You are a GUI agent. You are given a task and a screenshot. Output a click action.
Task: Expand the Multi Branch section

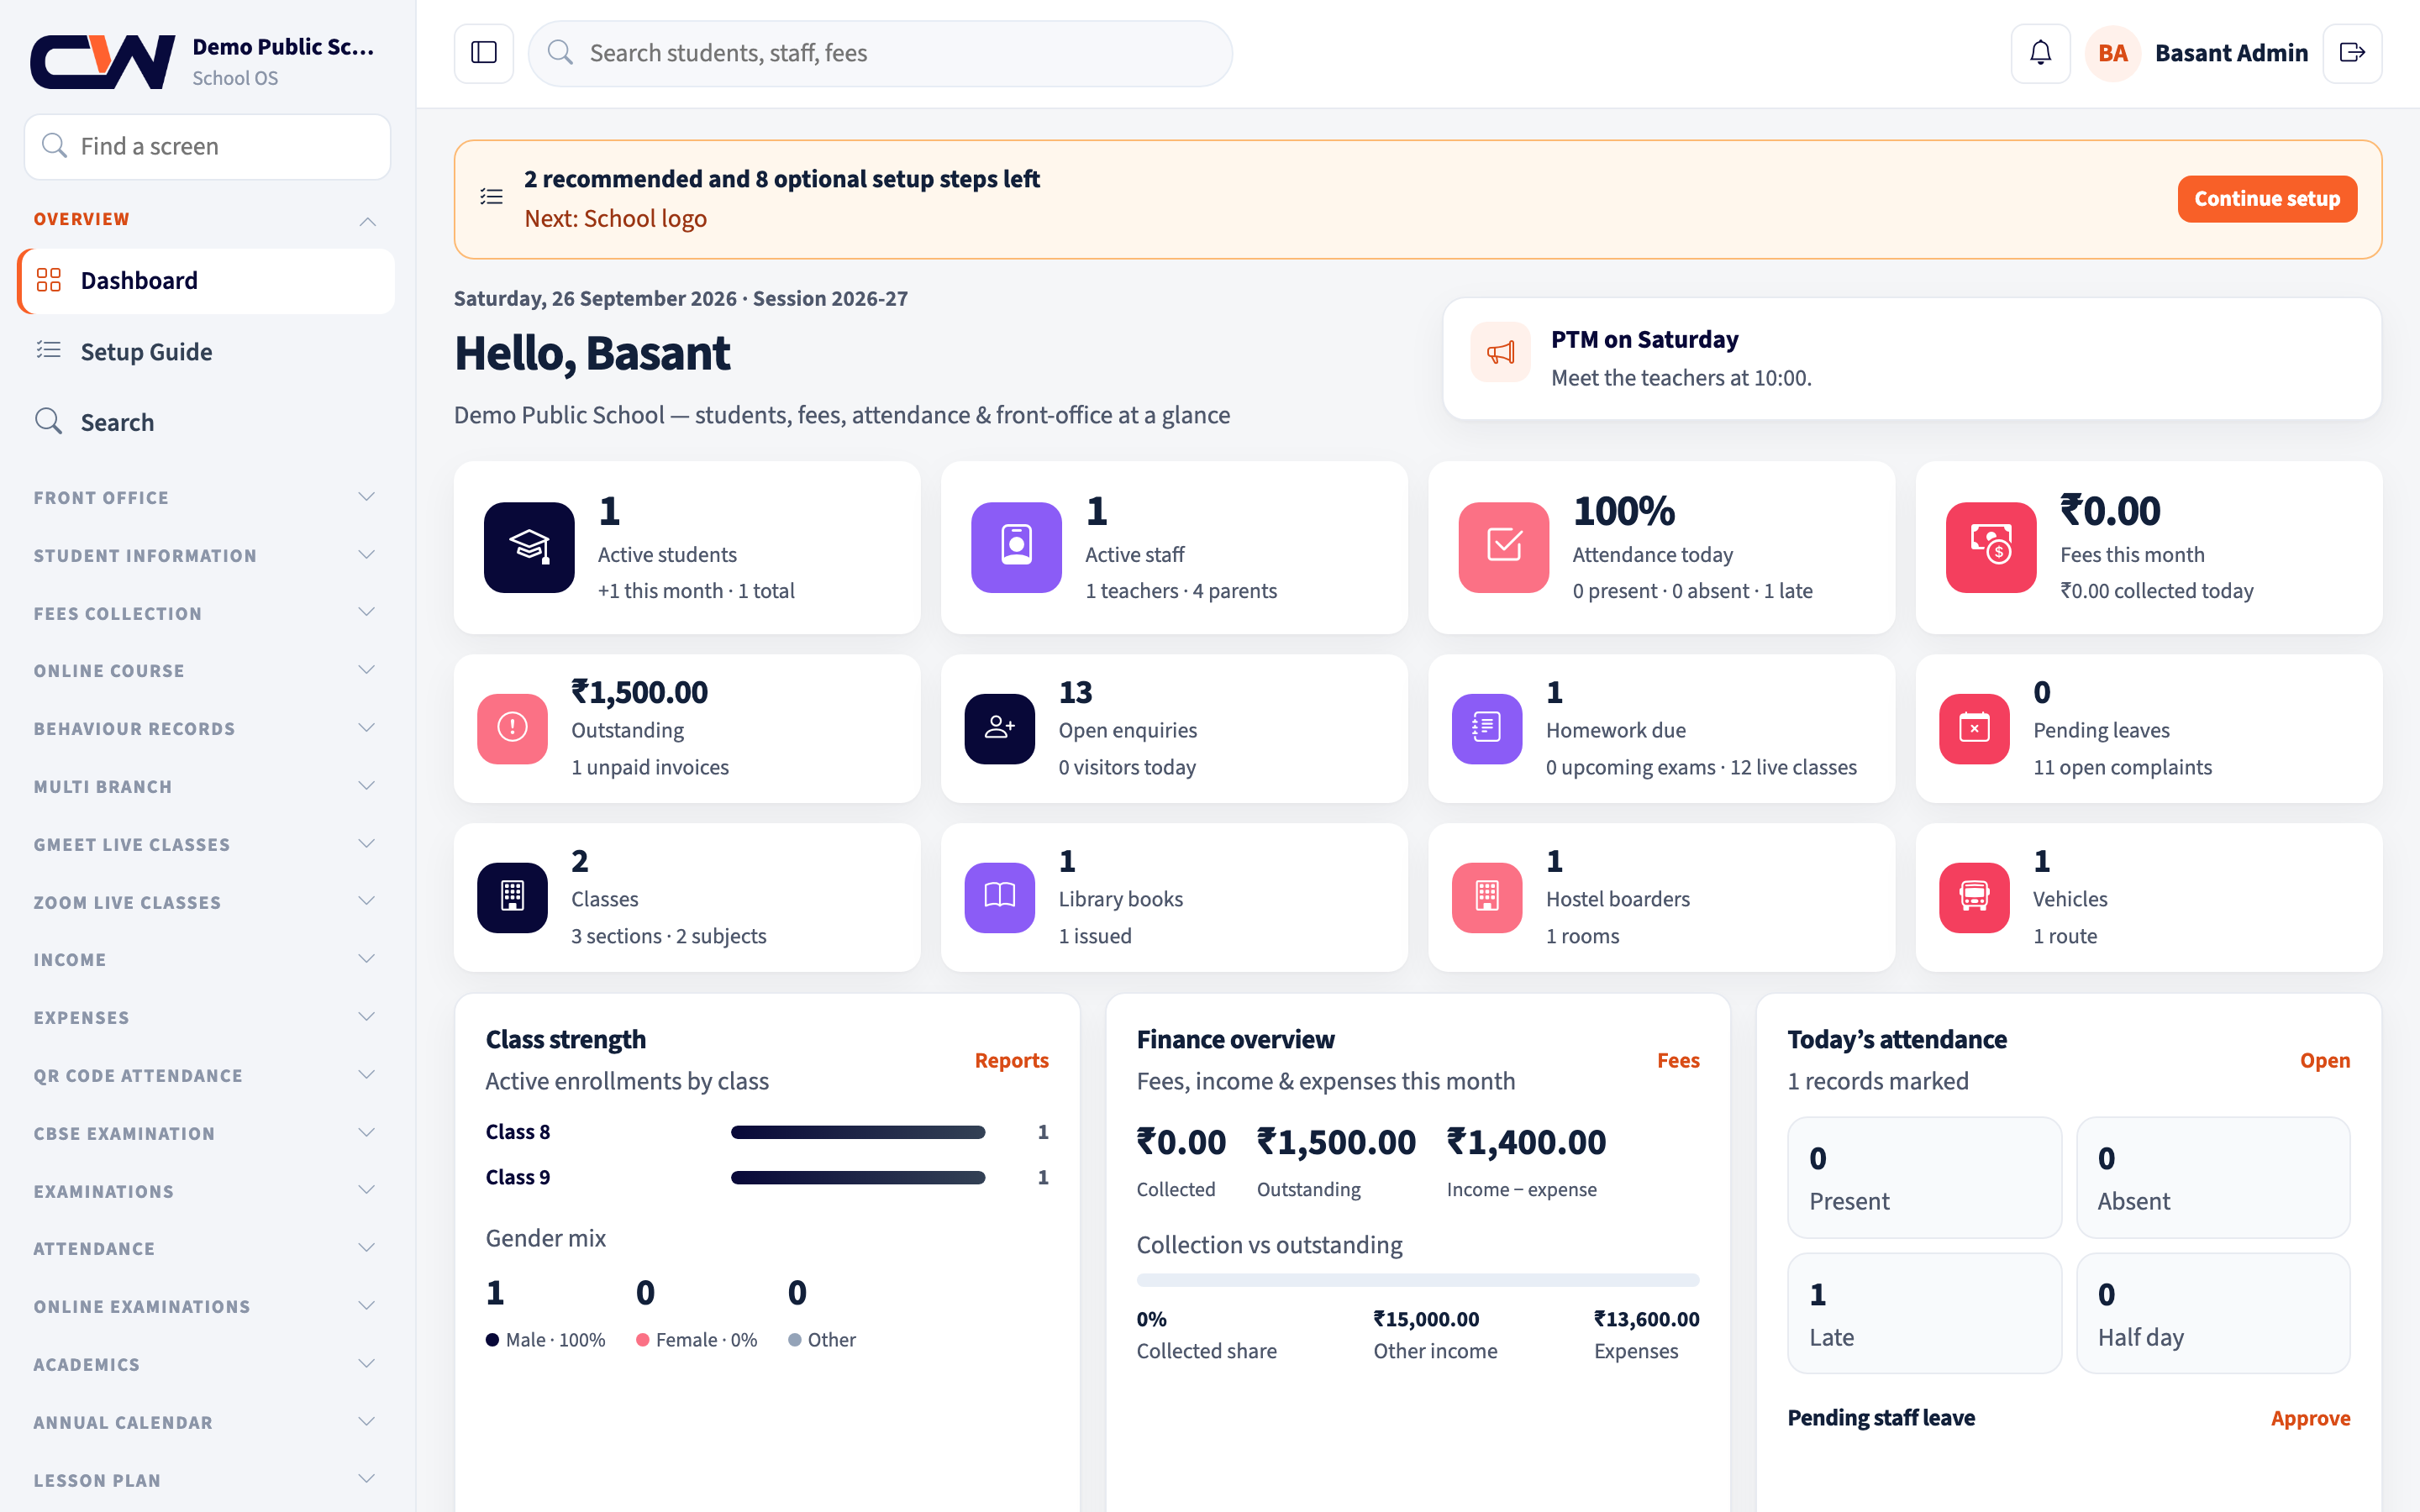tap(207, 786)
